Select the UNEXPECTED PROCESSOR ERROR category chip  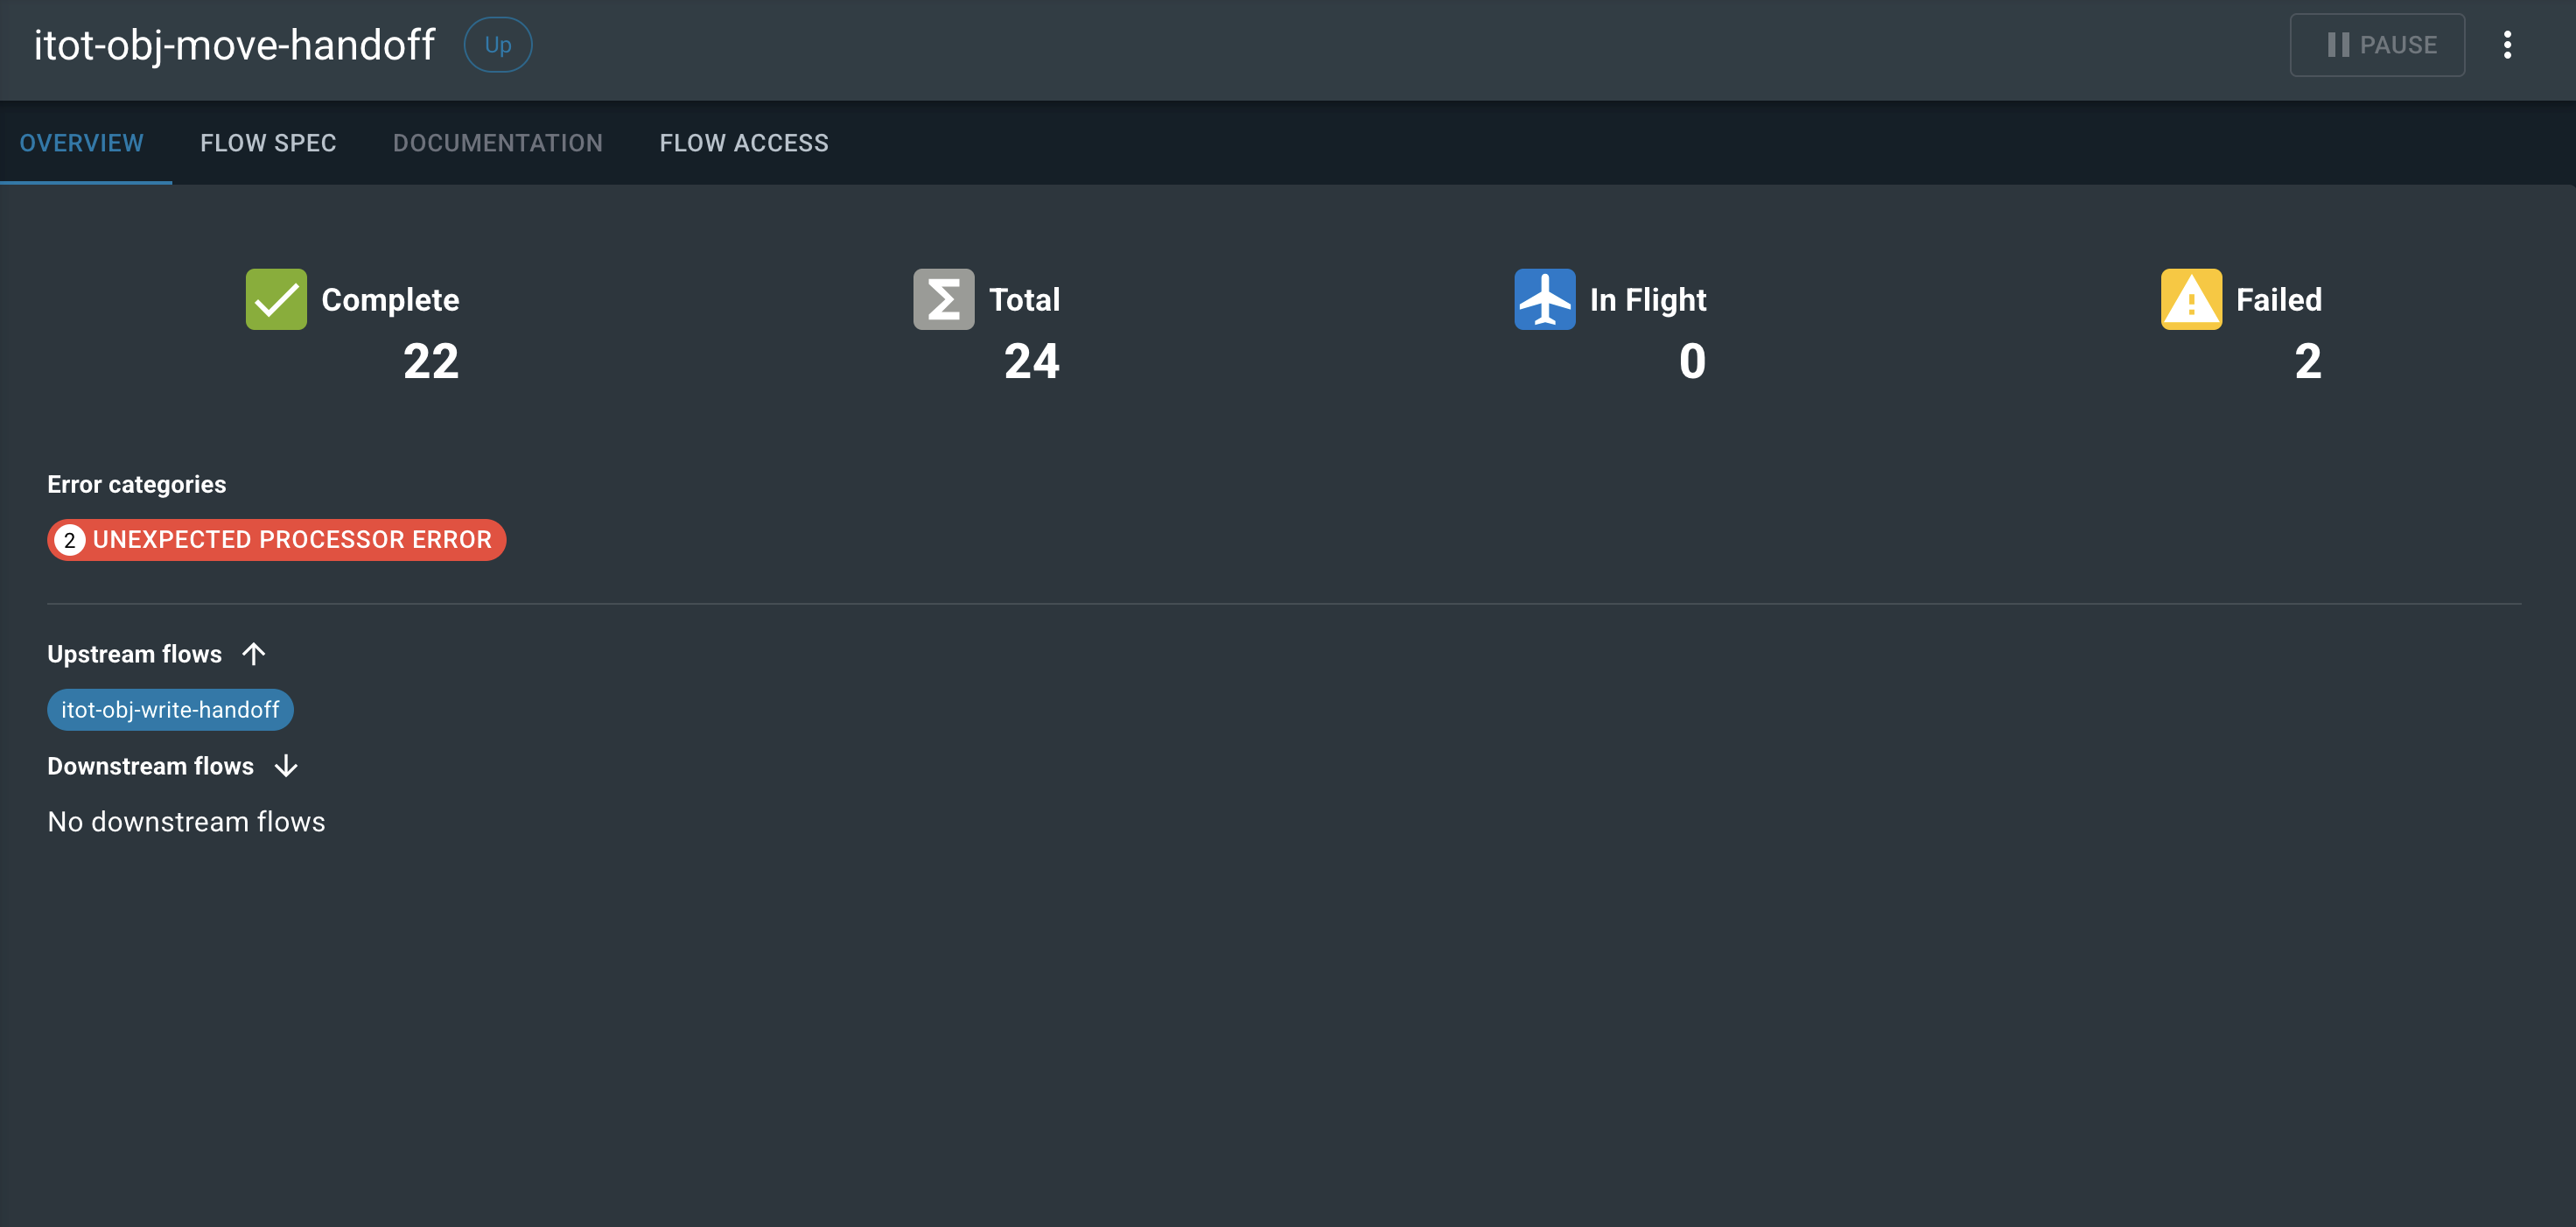(x=291, y=540)
